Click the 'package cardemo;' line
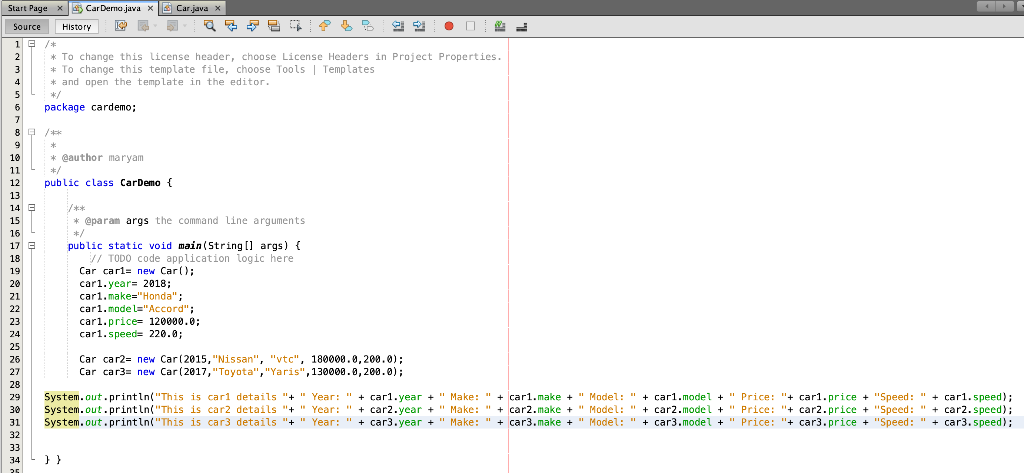The image size is (1024, 473). (x=91, y=107)
